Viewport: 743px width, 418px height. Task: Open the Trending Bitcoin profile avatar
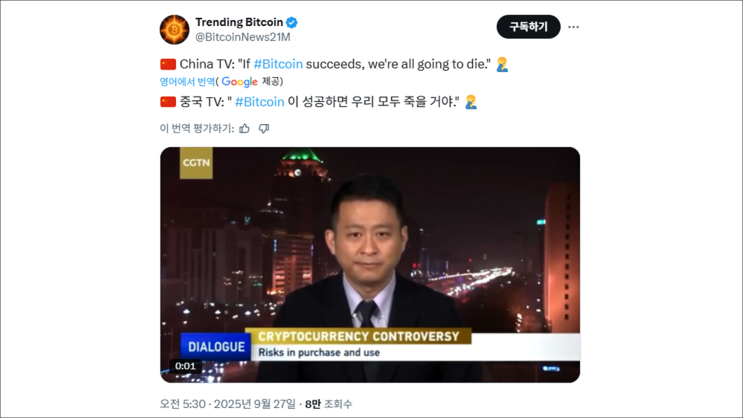pyautogui.click(x=174, y=29)
